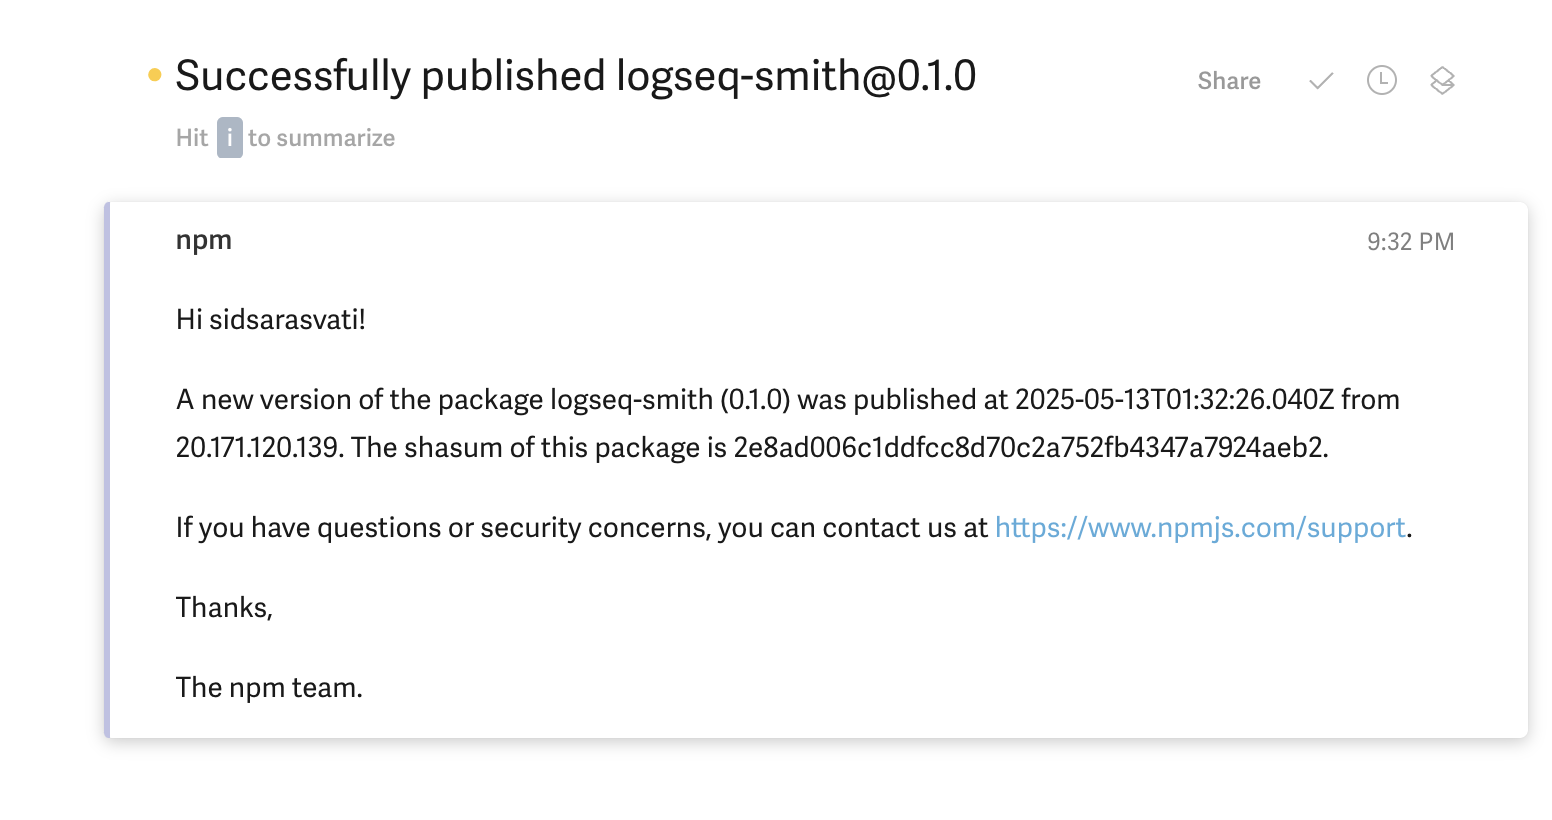Open the clock reminder icon
The image size is (1552, 820).
pos(1381,81)
